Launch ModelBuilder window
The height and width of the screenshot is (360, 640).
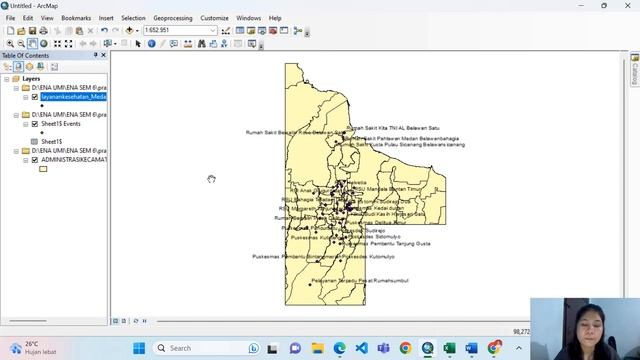tap(298, 31)
